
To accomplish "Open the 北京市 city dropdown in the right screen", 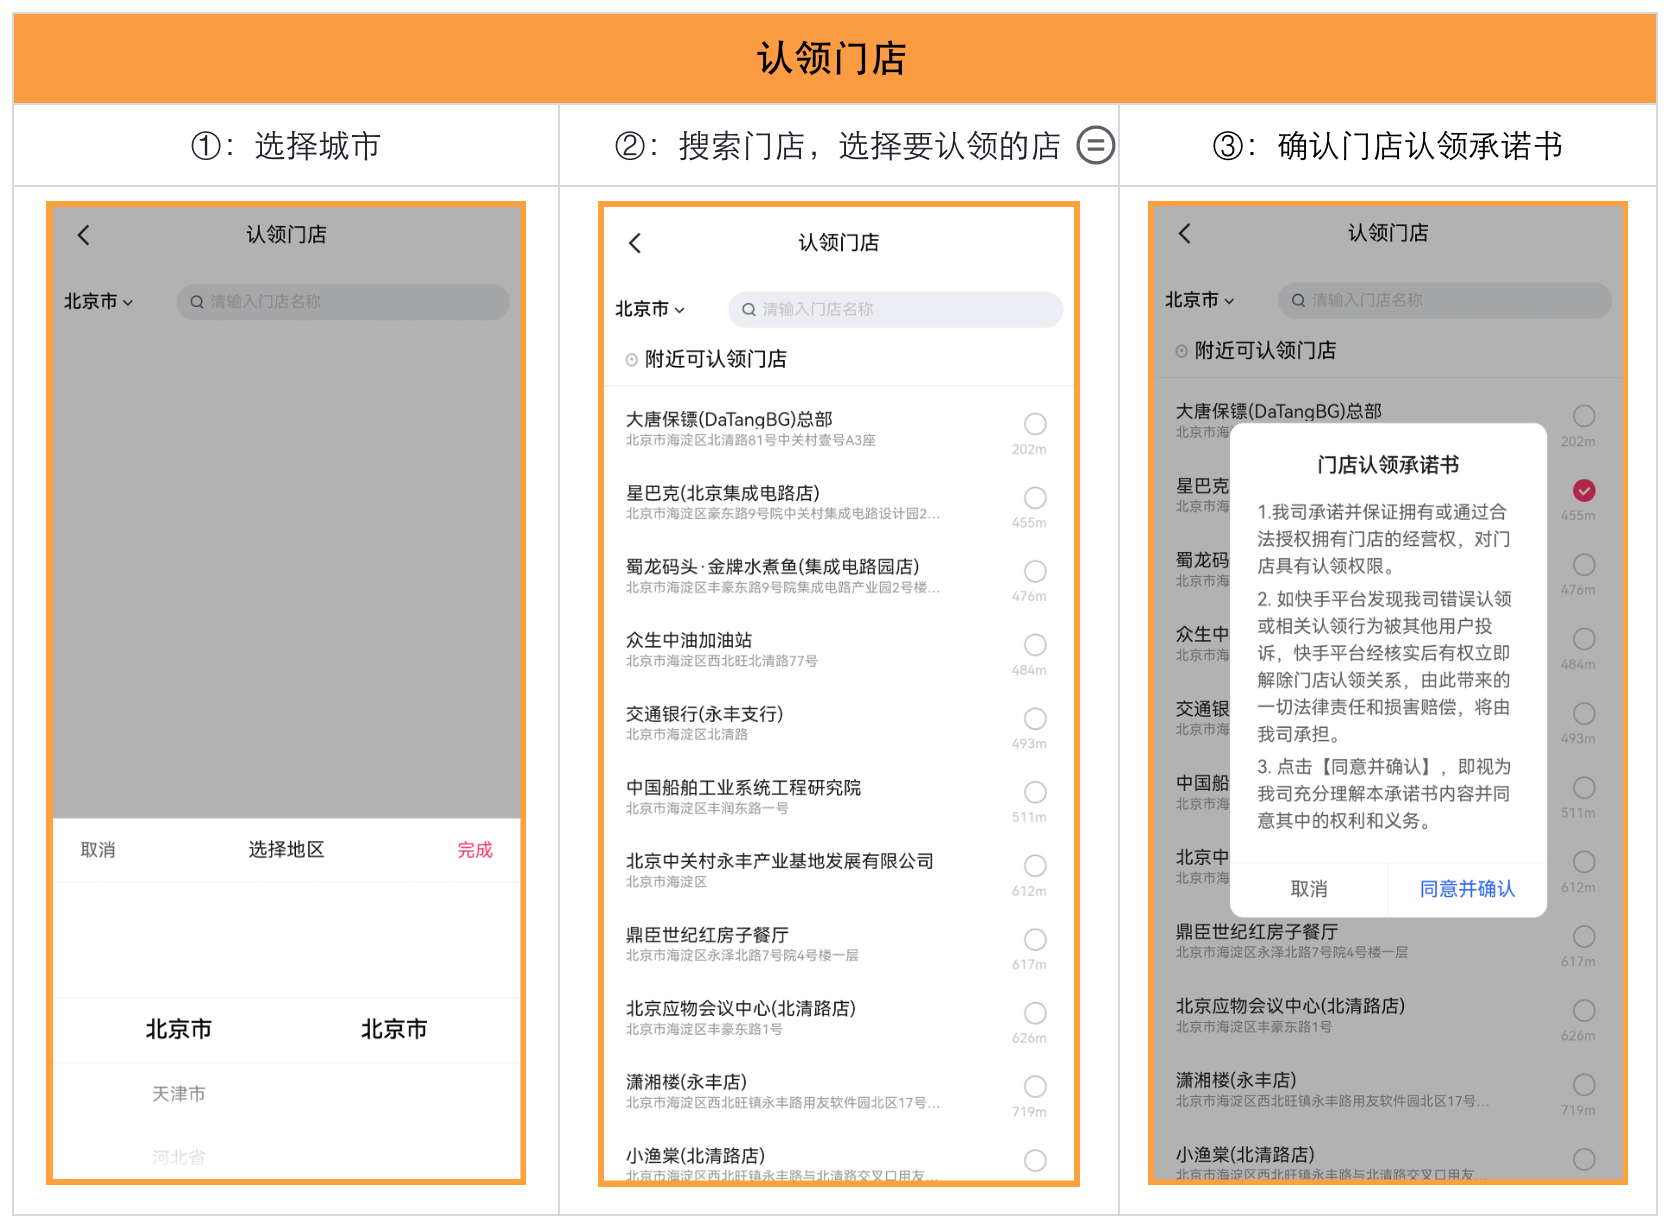I will pyautogui.click(x=1199, y=300).
